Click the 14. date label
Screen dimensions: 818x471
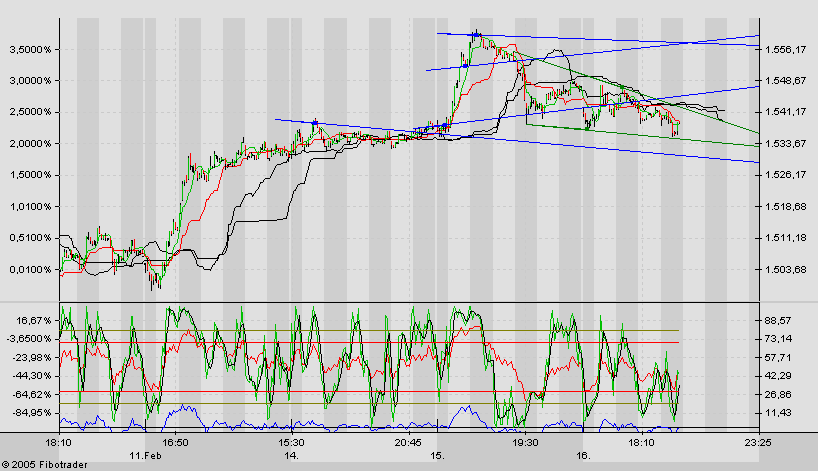(291, 456)
